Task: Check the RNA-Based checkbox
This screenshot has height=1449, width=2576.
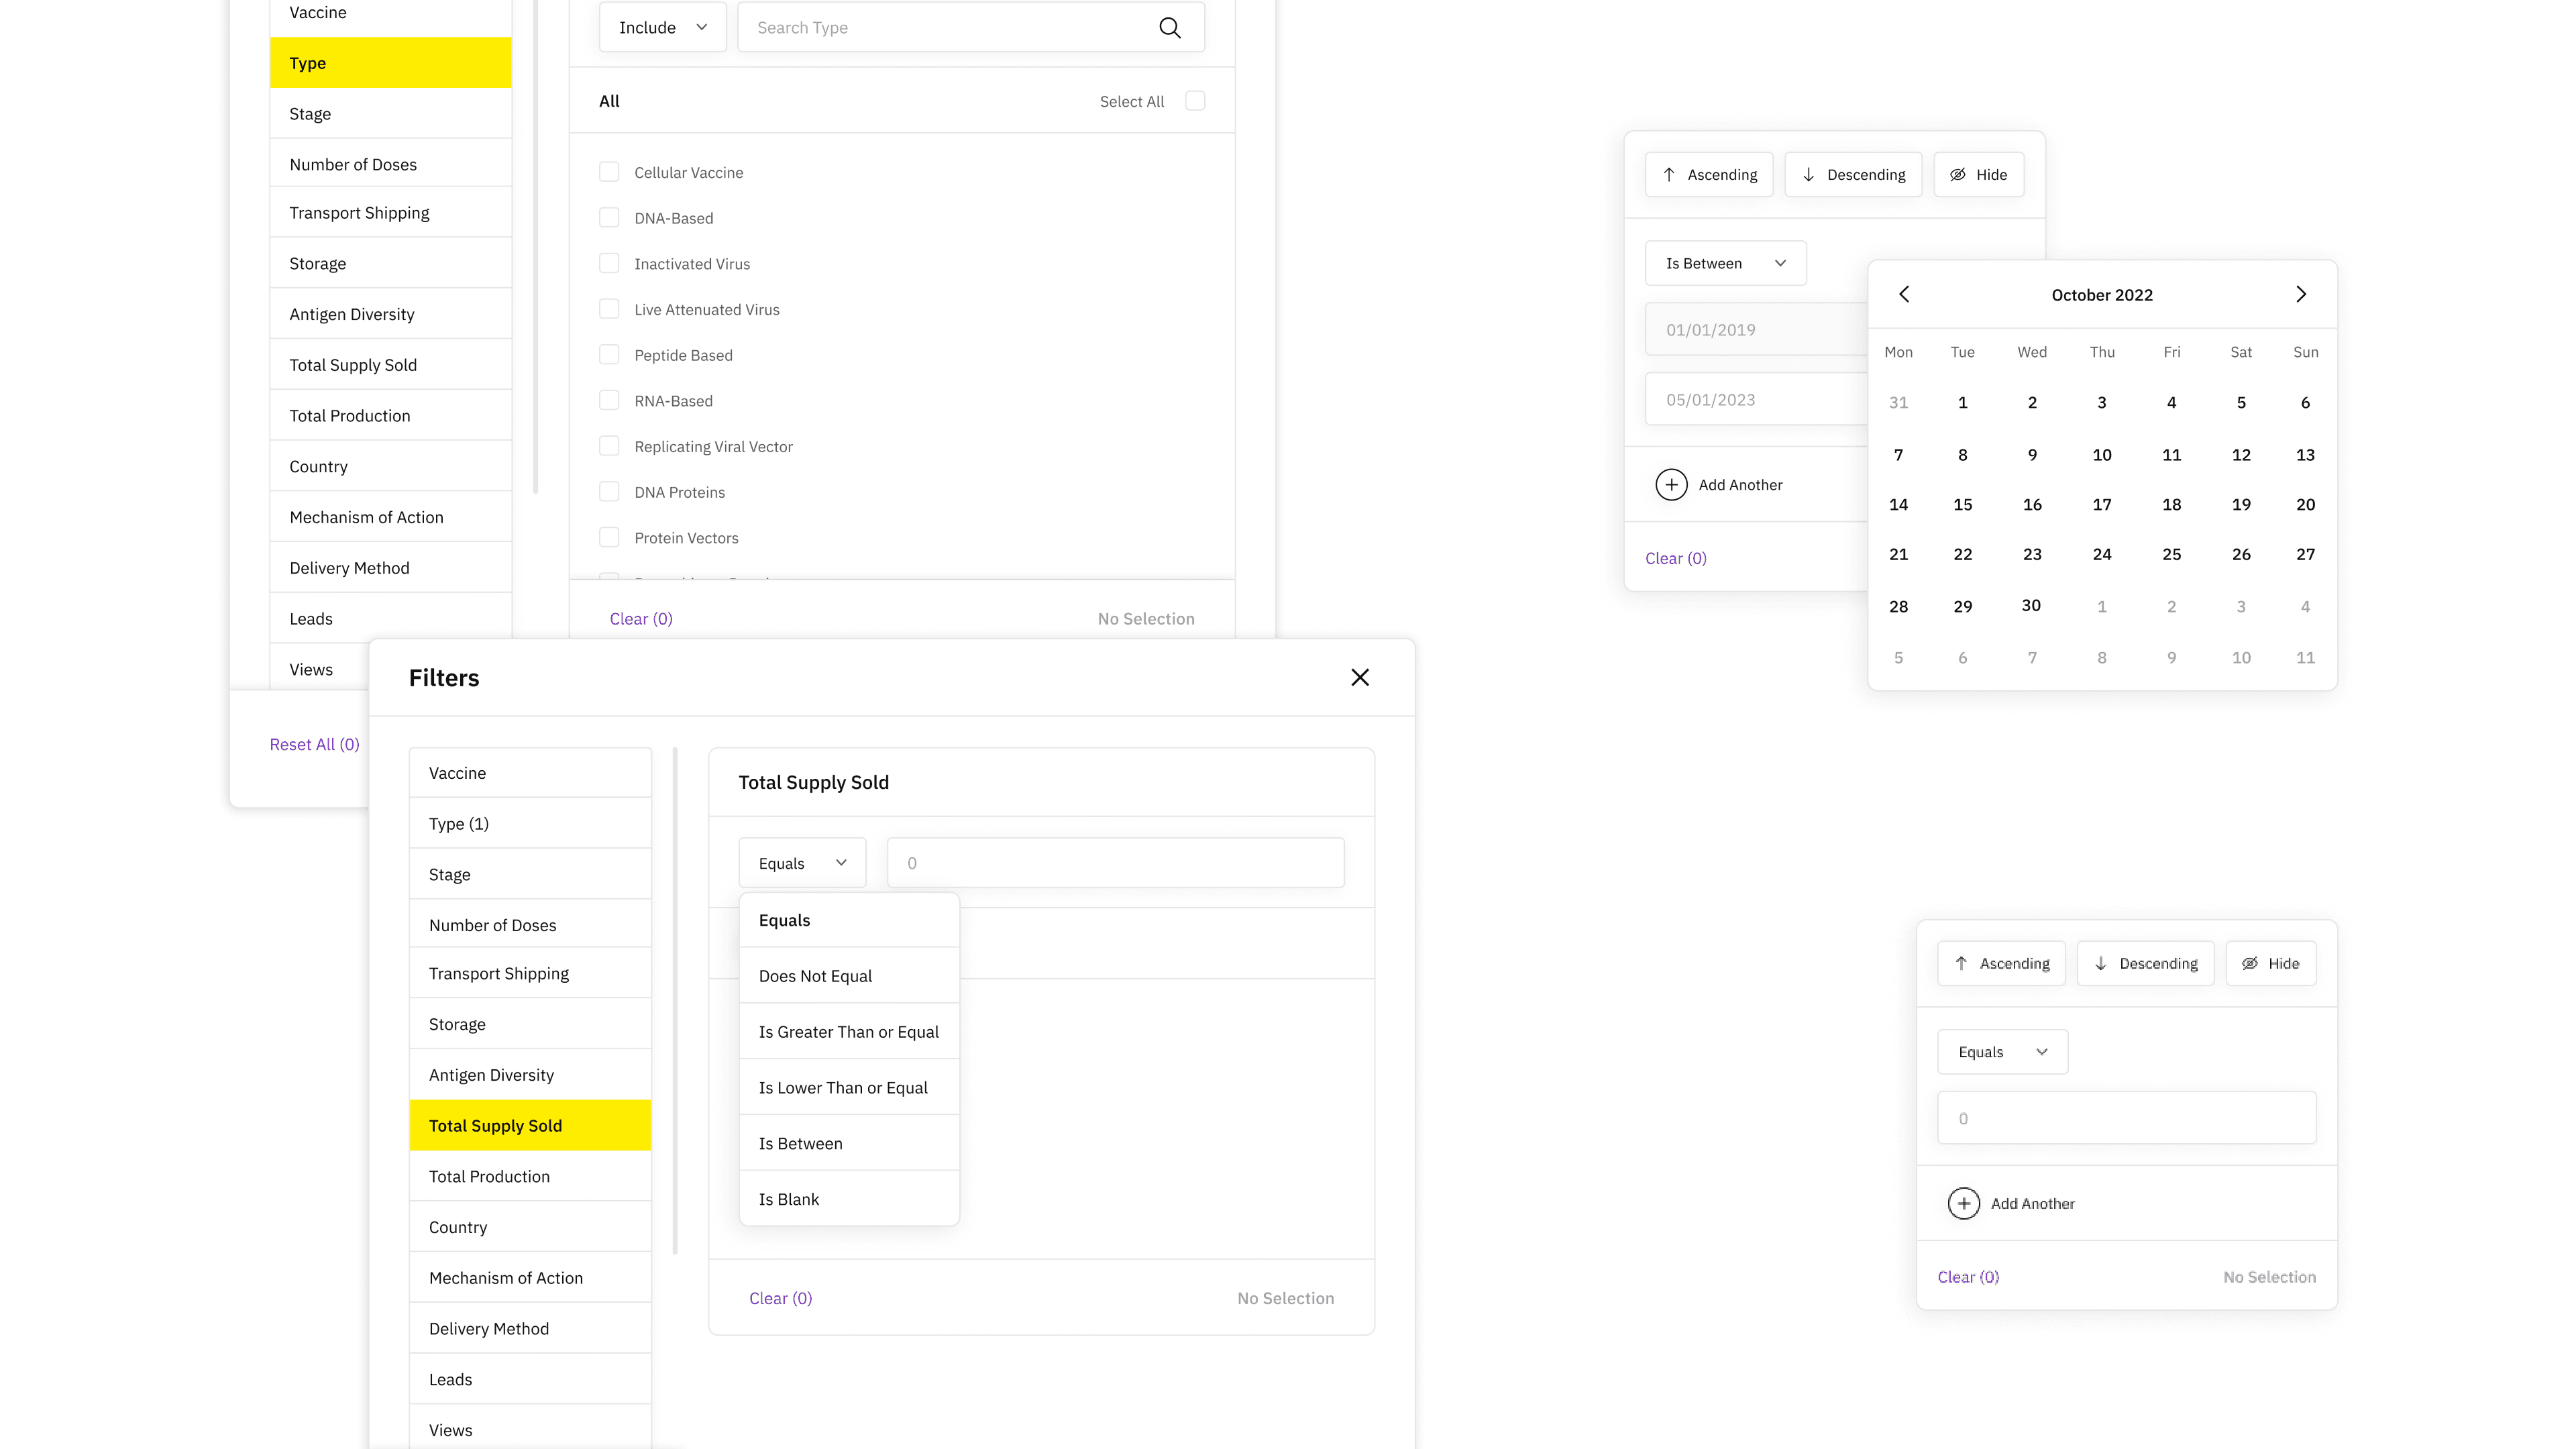Action: 609,401
